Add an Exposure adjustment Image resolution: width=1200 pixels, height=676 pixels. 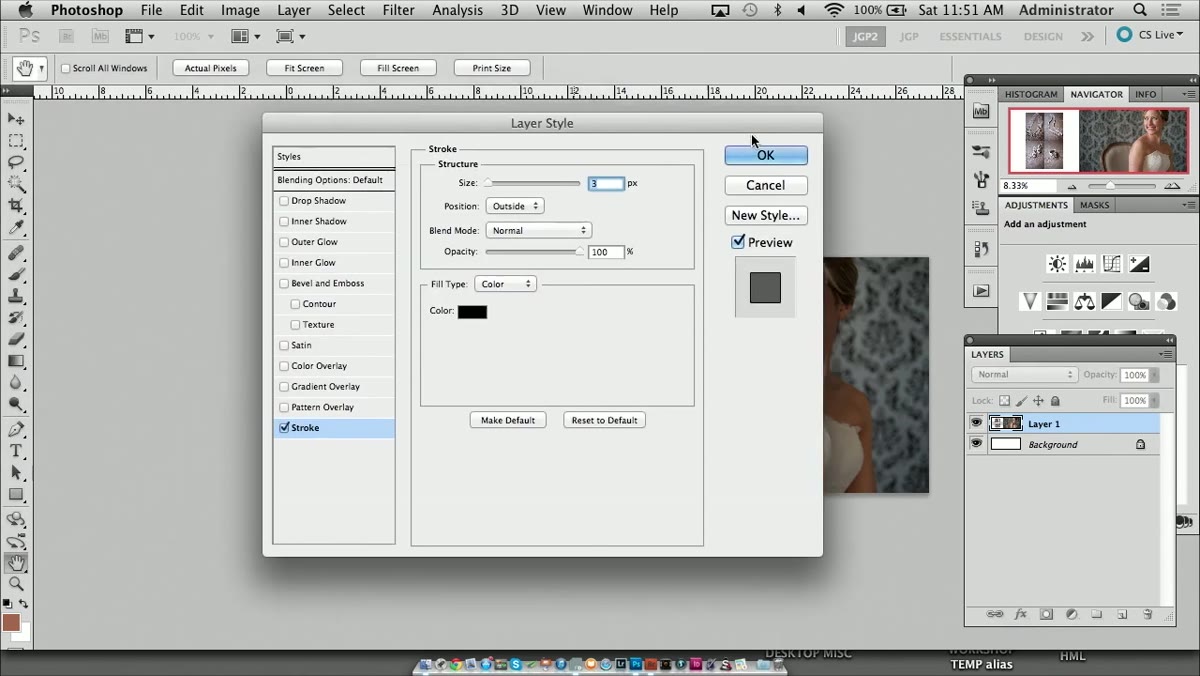(1138, 264)
